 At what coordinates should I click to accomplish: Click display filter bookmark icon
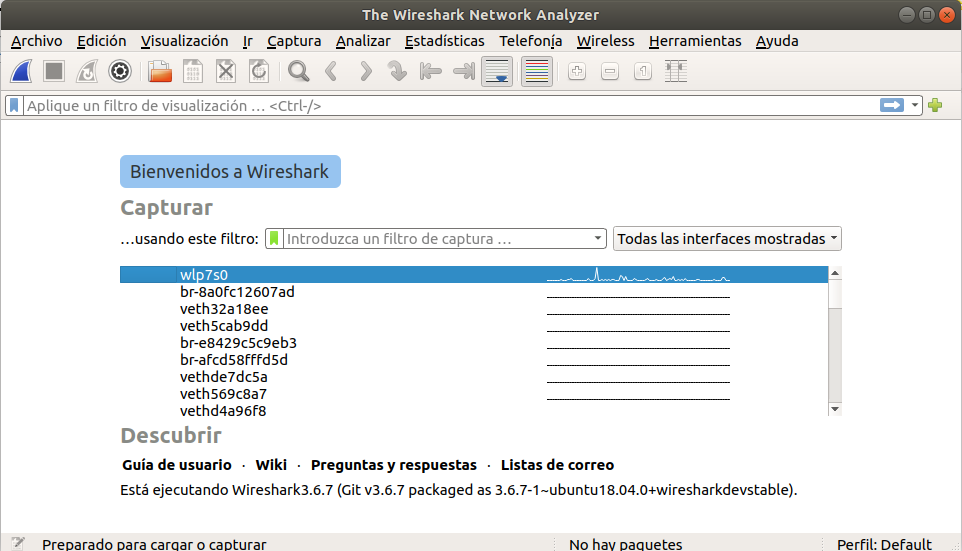[x=14, y=106]
